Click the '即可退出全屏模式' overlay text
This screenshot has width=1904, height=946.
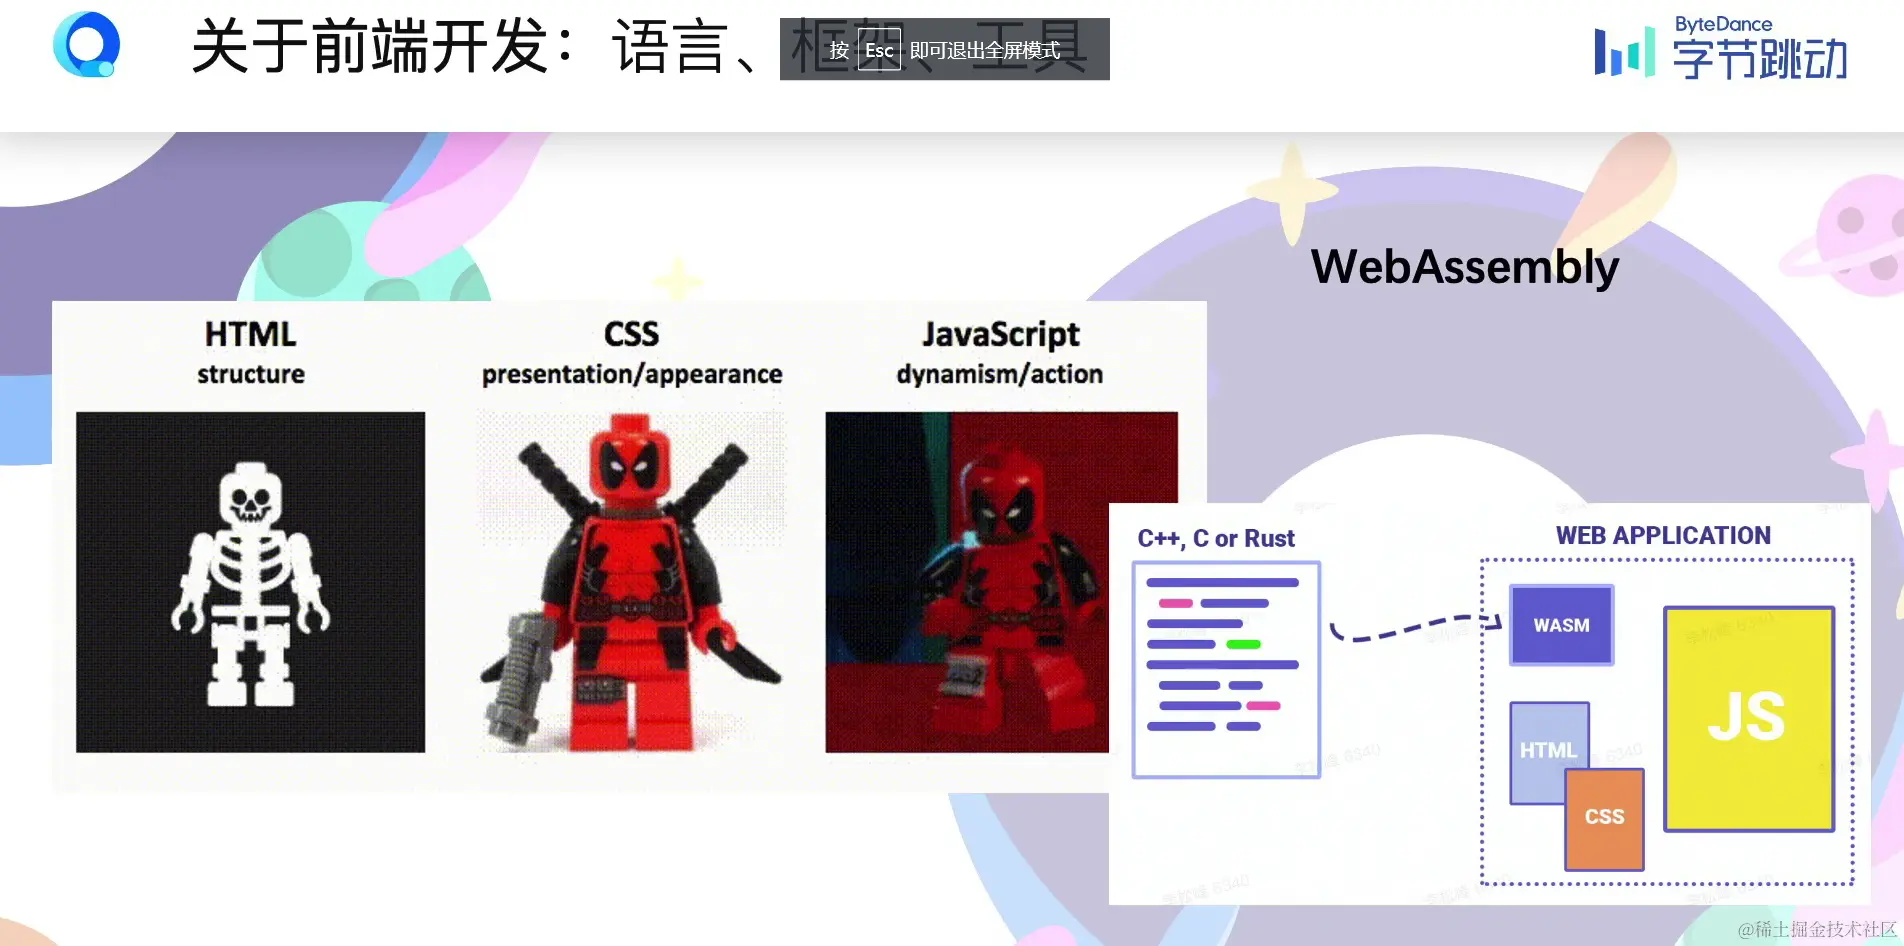[985, 50]
